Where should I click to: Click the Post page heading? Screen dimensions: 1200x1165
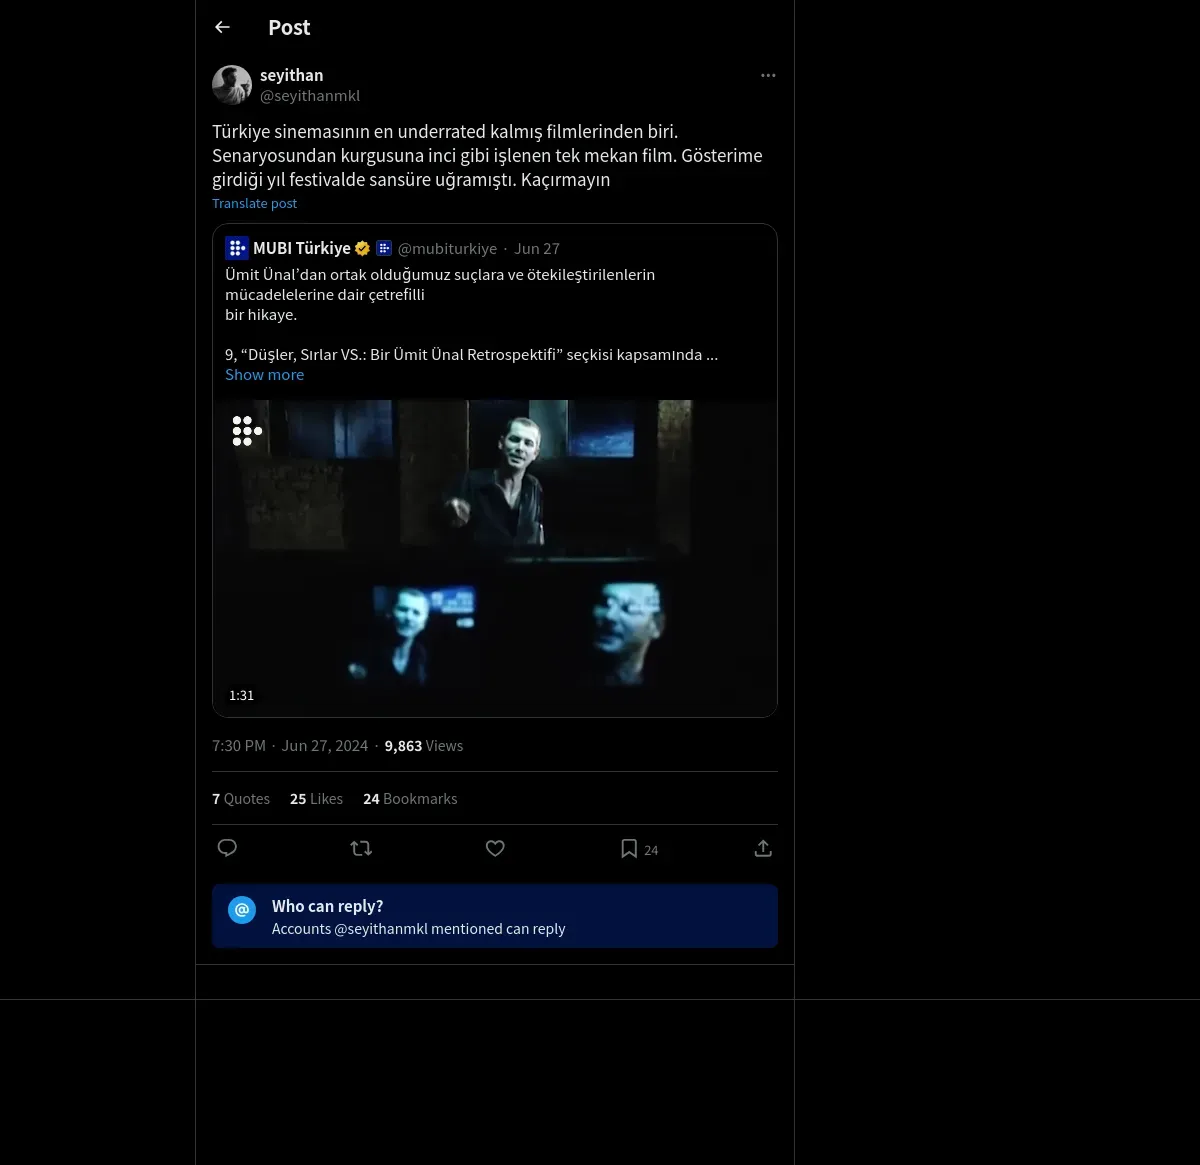pyautogui.click(x=289, y=28)
